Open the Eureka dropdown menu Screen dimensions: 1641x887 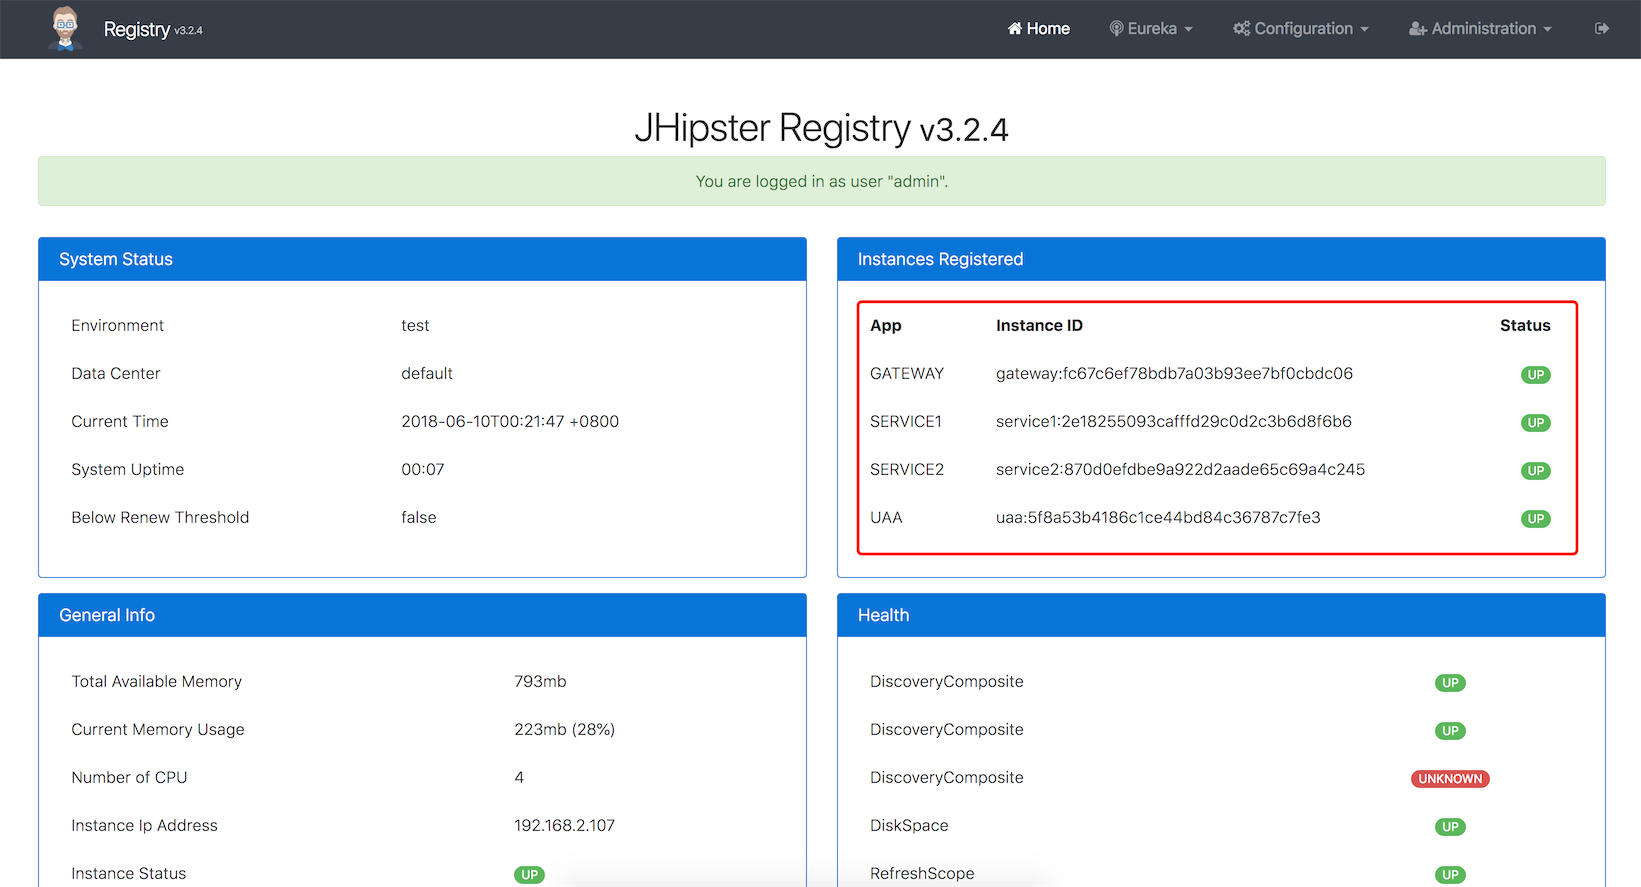1151,29
